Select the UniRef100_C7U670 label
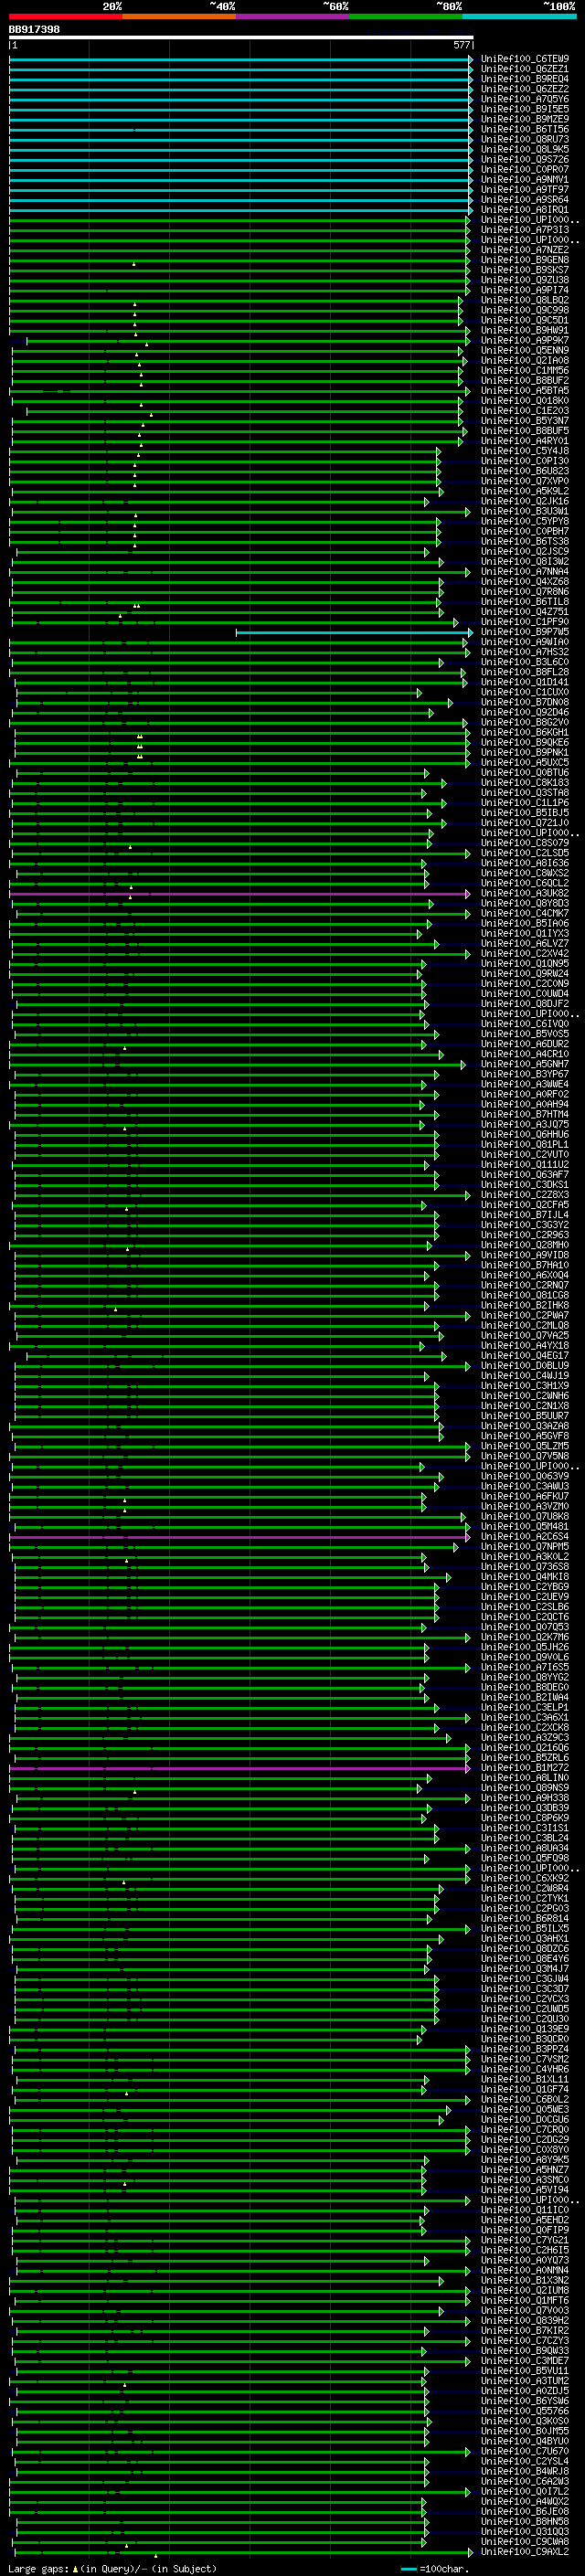Screen dimensions: 585x2576 pyautogui.click(x=524, y=2453)
